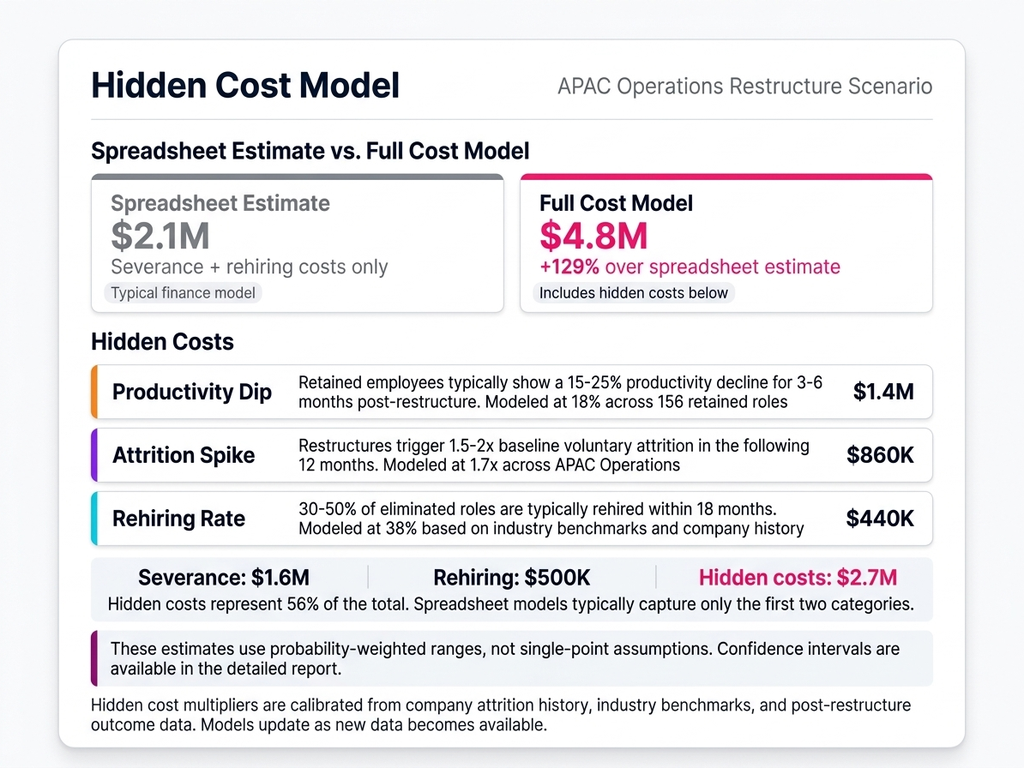Select the Spreadsheet Estimate card heading

point(220,203)
